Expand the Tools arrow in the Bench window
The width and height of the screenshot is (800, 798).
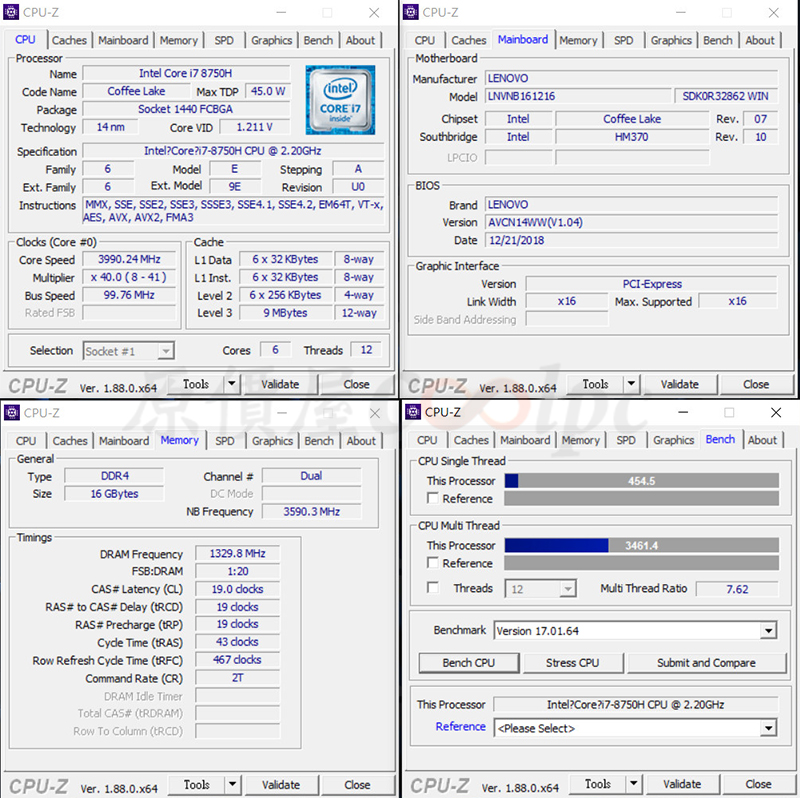pyautogui.click(x=634, y=784)
